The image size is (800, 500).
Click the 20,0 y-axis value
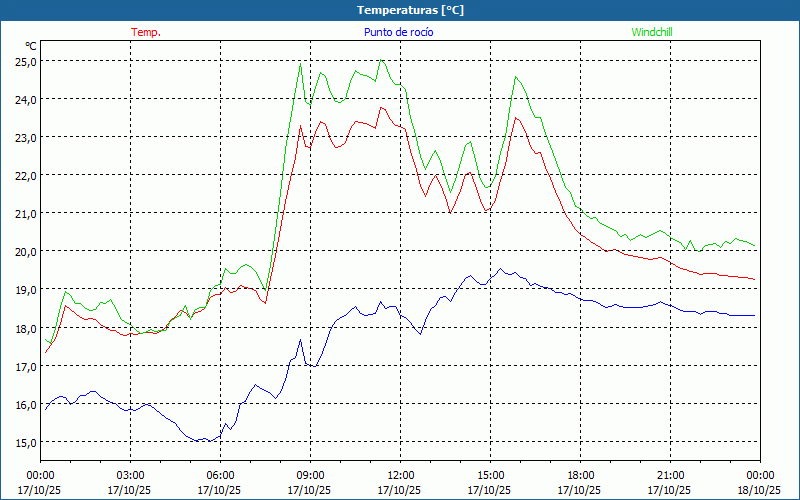tap(25, 251)
